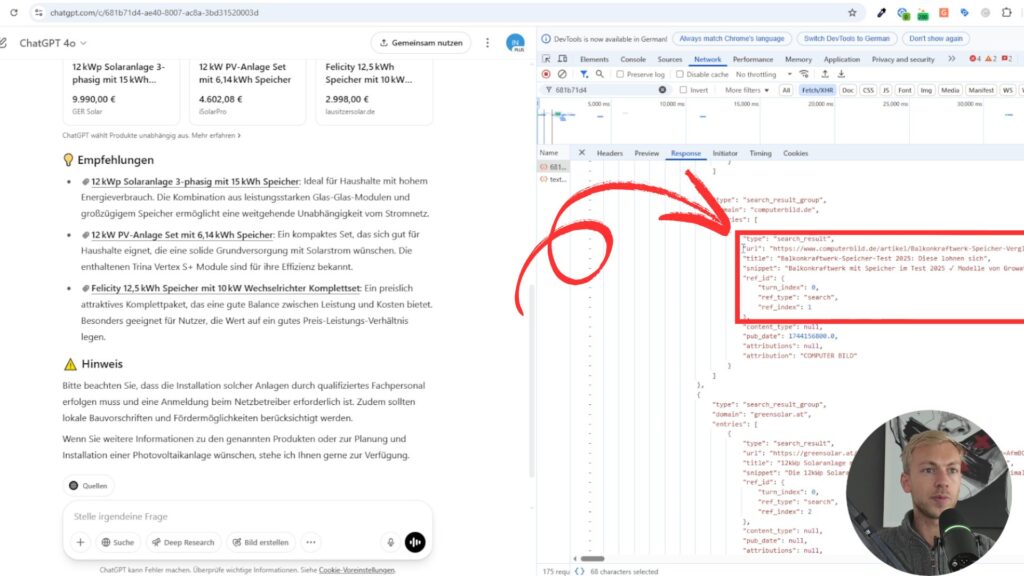
Task: Click Switch DevTools to German
Action: (846, 39)
